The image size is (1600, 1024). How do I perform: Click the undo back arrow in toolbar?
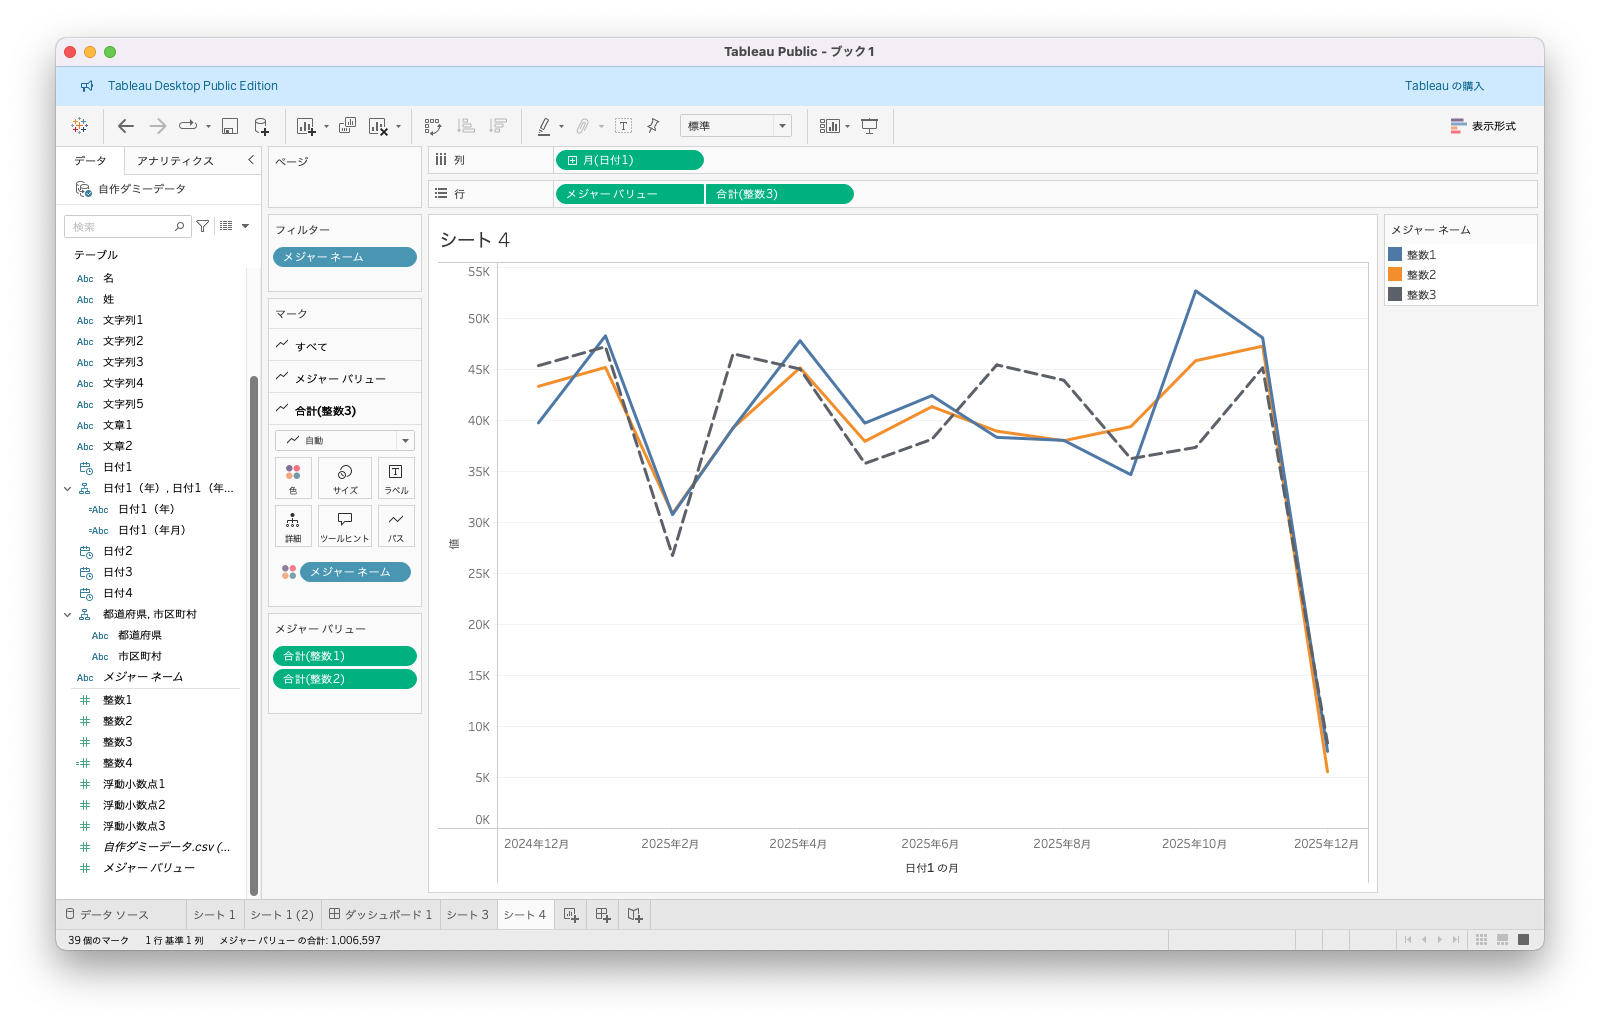(126, 126)
